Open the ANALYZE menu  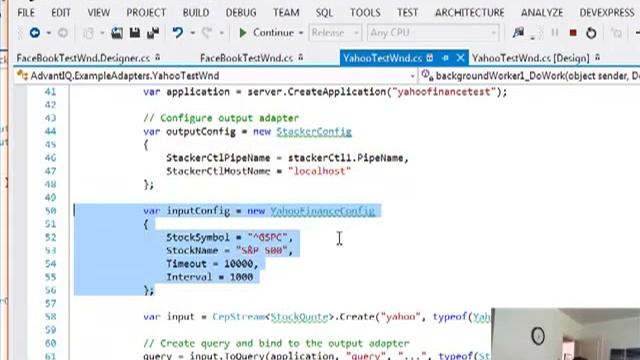(542, 13)
